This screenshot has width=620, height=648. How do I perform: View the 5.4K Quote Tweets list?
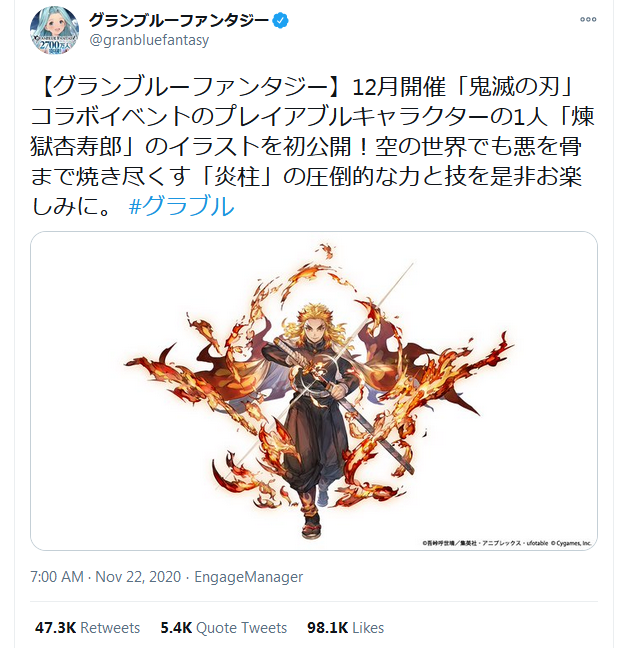[x=224, y=627]
